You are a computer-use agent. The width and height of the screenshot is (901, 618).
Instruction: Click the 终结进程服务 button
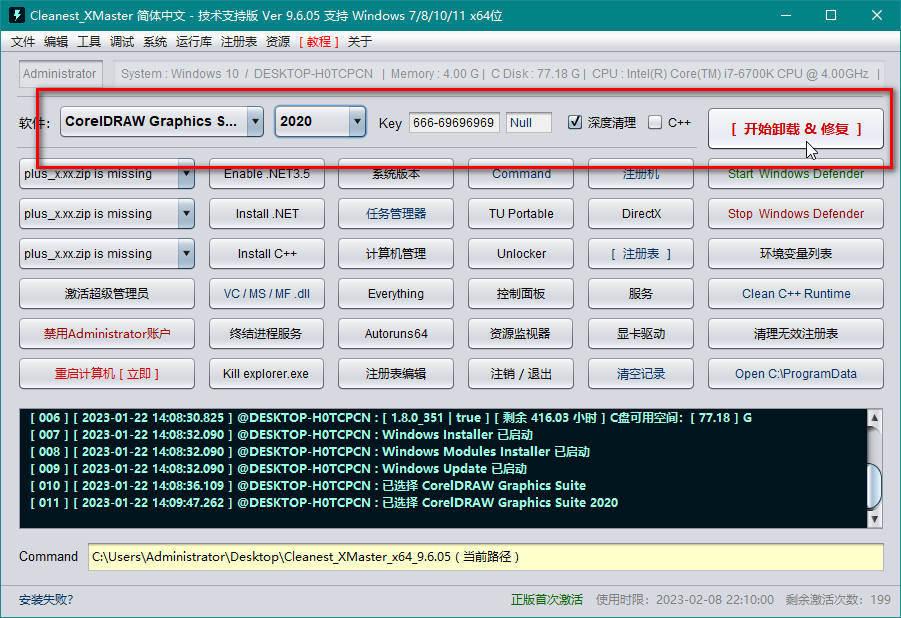[267, 333]
